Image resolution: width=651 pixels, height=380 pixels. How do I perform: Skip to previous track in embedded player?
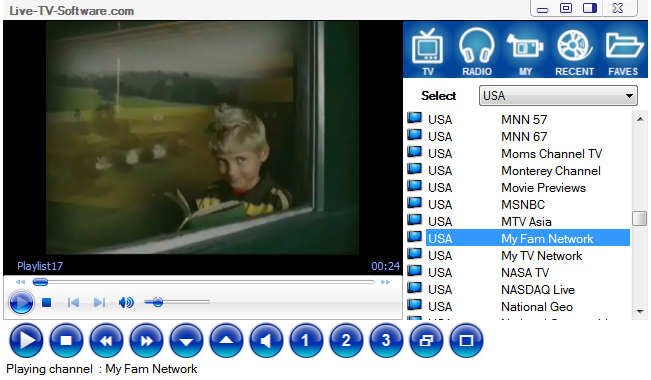pyautogui.click(x=73, y=302)
